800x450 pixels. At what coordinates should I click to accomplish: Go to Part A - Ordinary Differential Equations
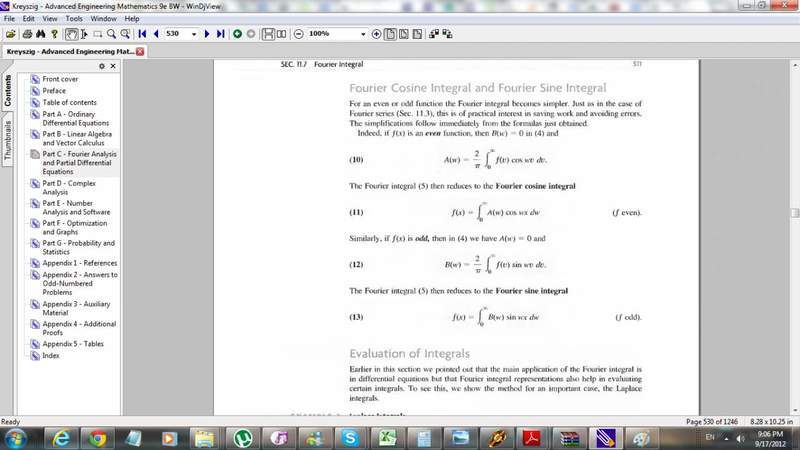(76, 118)
